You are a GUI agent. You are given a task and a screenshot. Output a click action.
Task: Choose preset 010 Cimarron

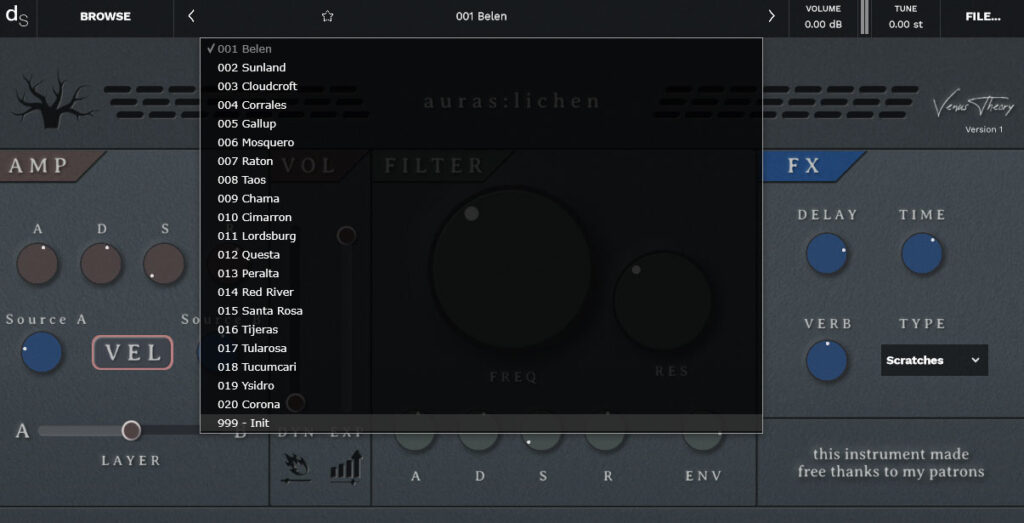coord(481,217)
